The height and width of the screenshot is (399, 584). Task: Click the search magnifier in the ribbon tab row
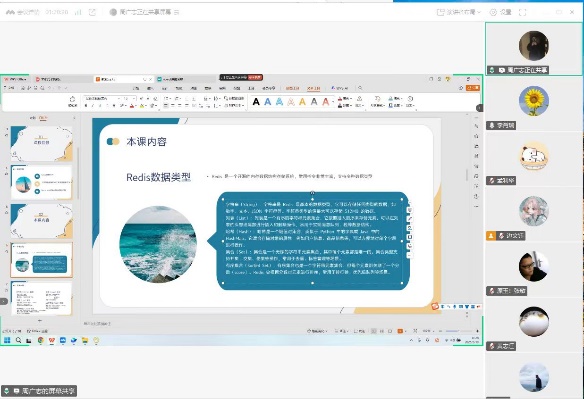tap(360, 88)
